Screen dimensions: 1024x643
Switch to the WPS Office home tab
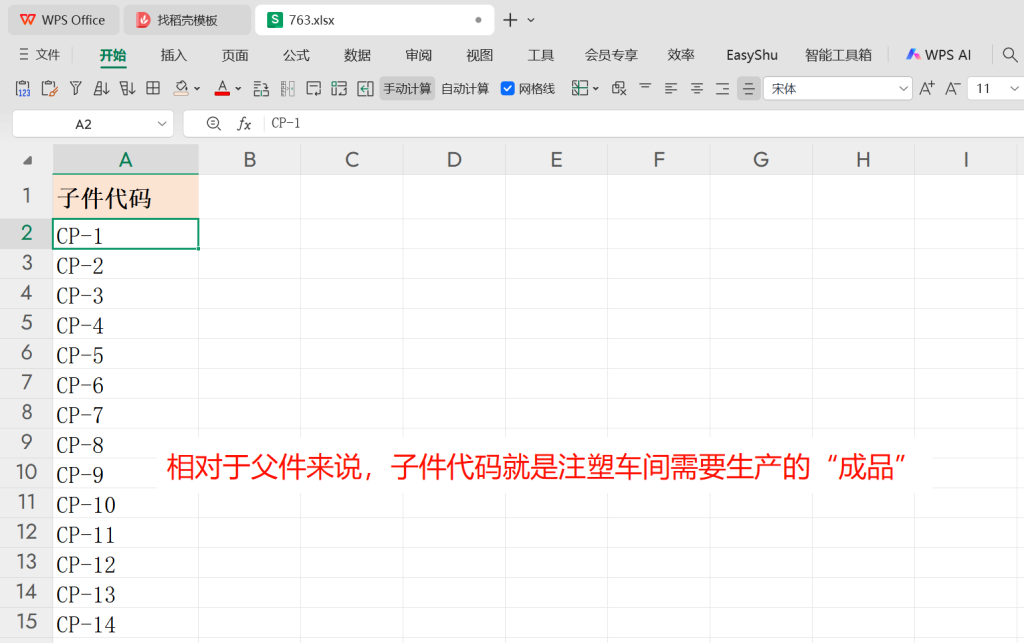[x=63, y=20]
